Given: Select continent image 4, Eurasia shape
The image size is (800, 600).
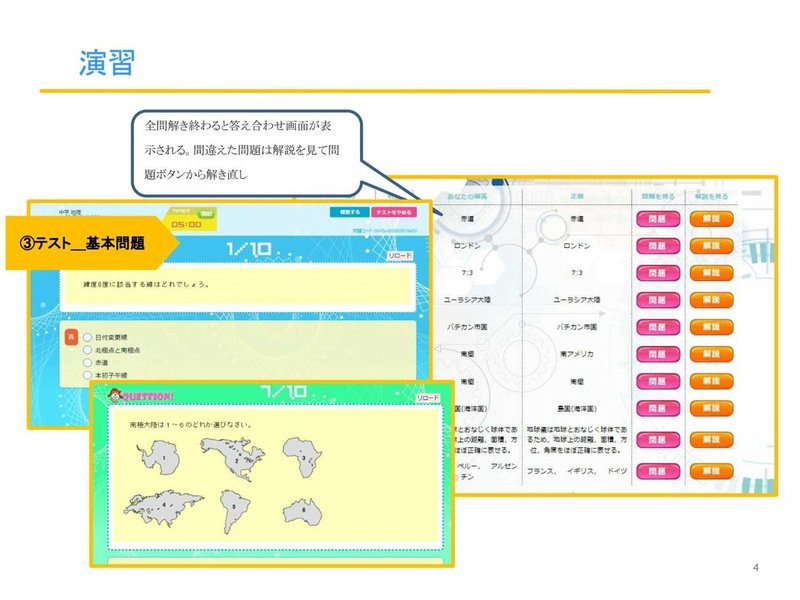Looking at the screenshot, I should 163,507.
